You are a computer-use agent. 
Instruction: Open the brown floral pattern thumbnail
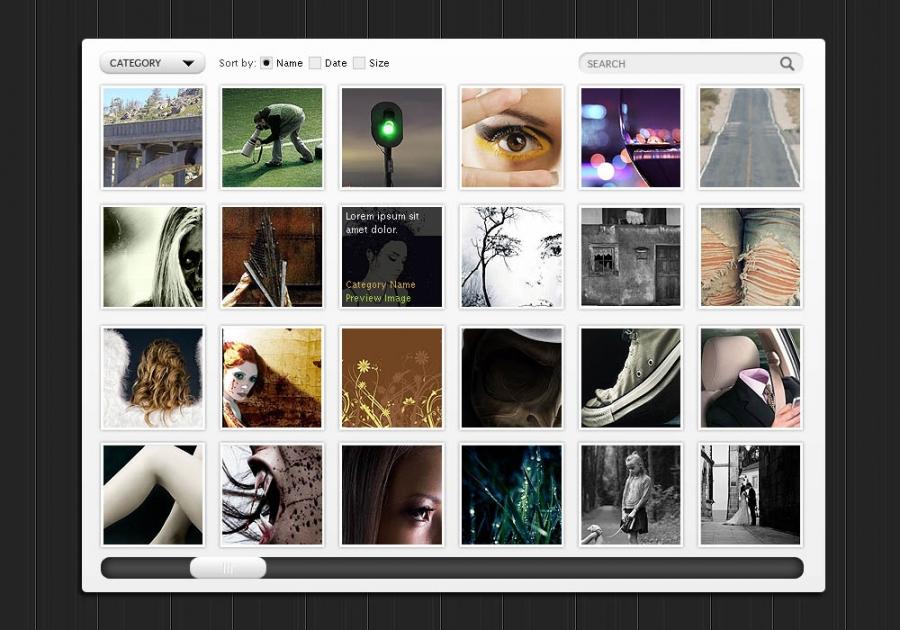(392, 378)
